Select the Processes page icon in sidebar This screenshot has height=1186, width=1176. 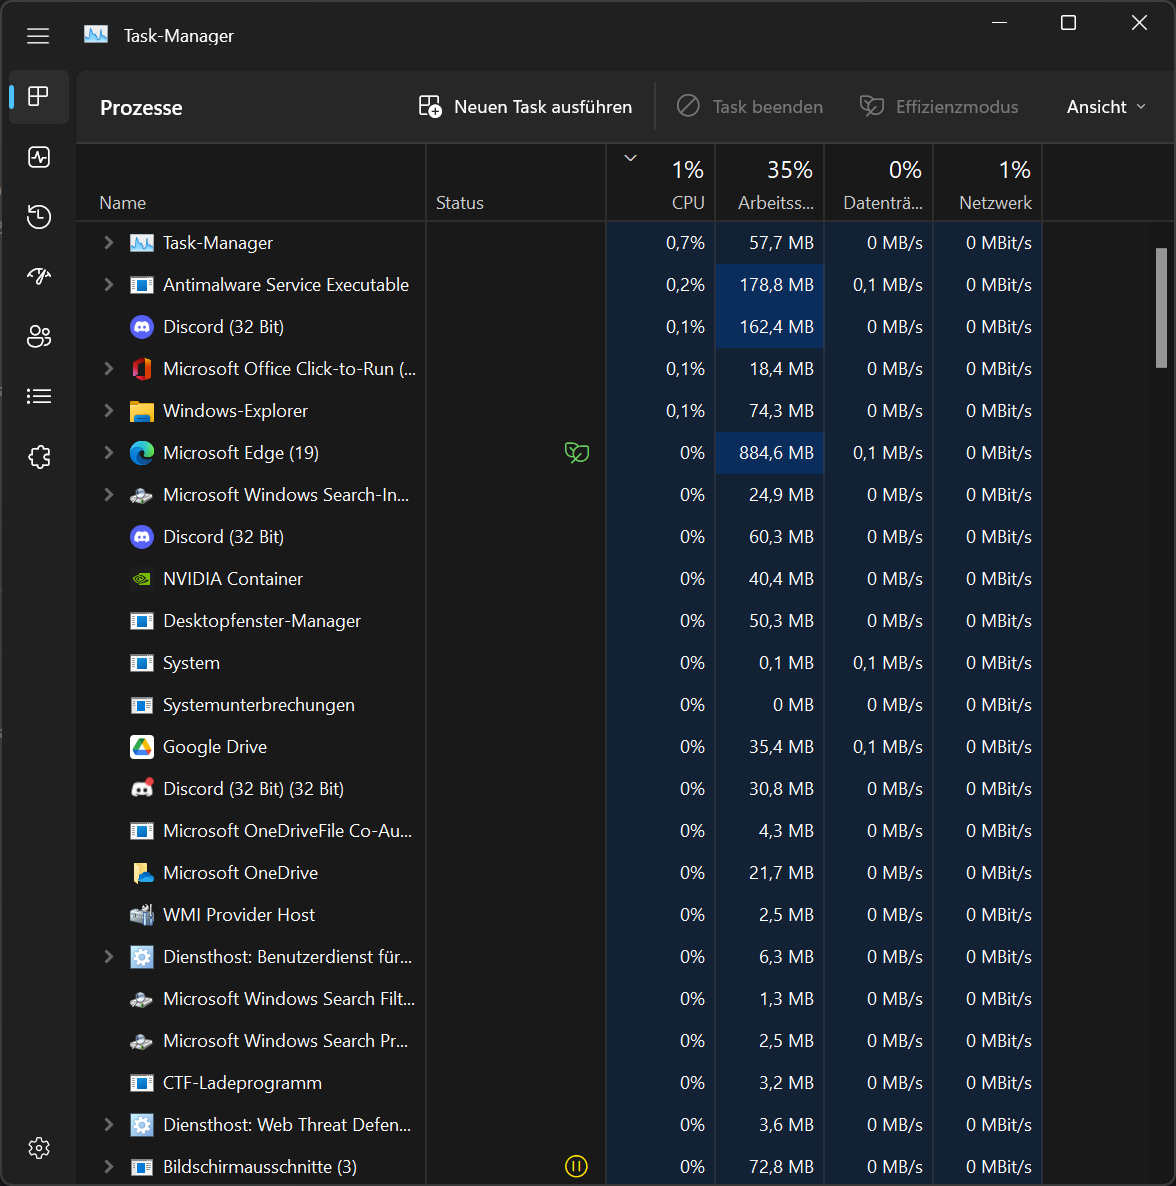click(x=39, y=96)
